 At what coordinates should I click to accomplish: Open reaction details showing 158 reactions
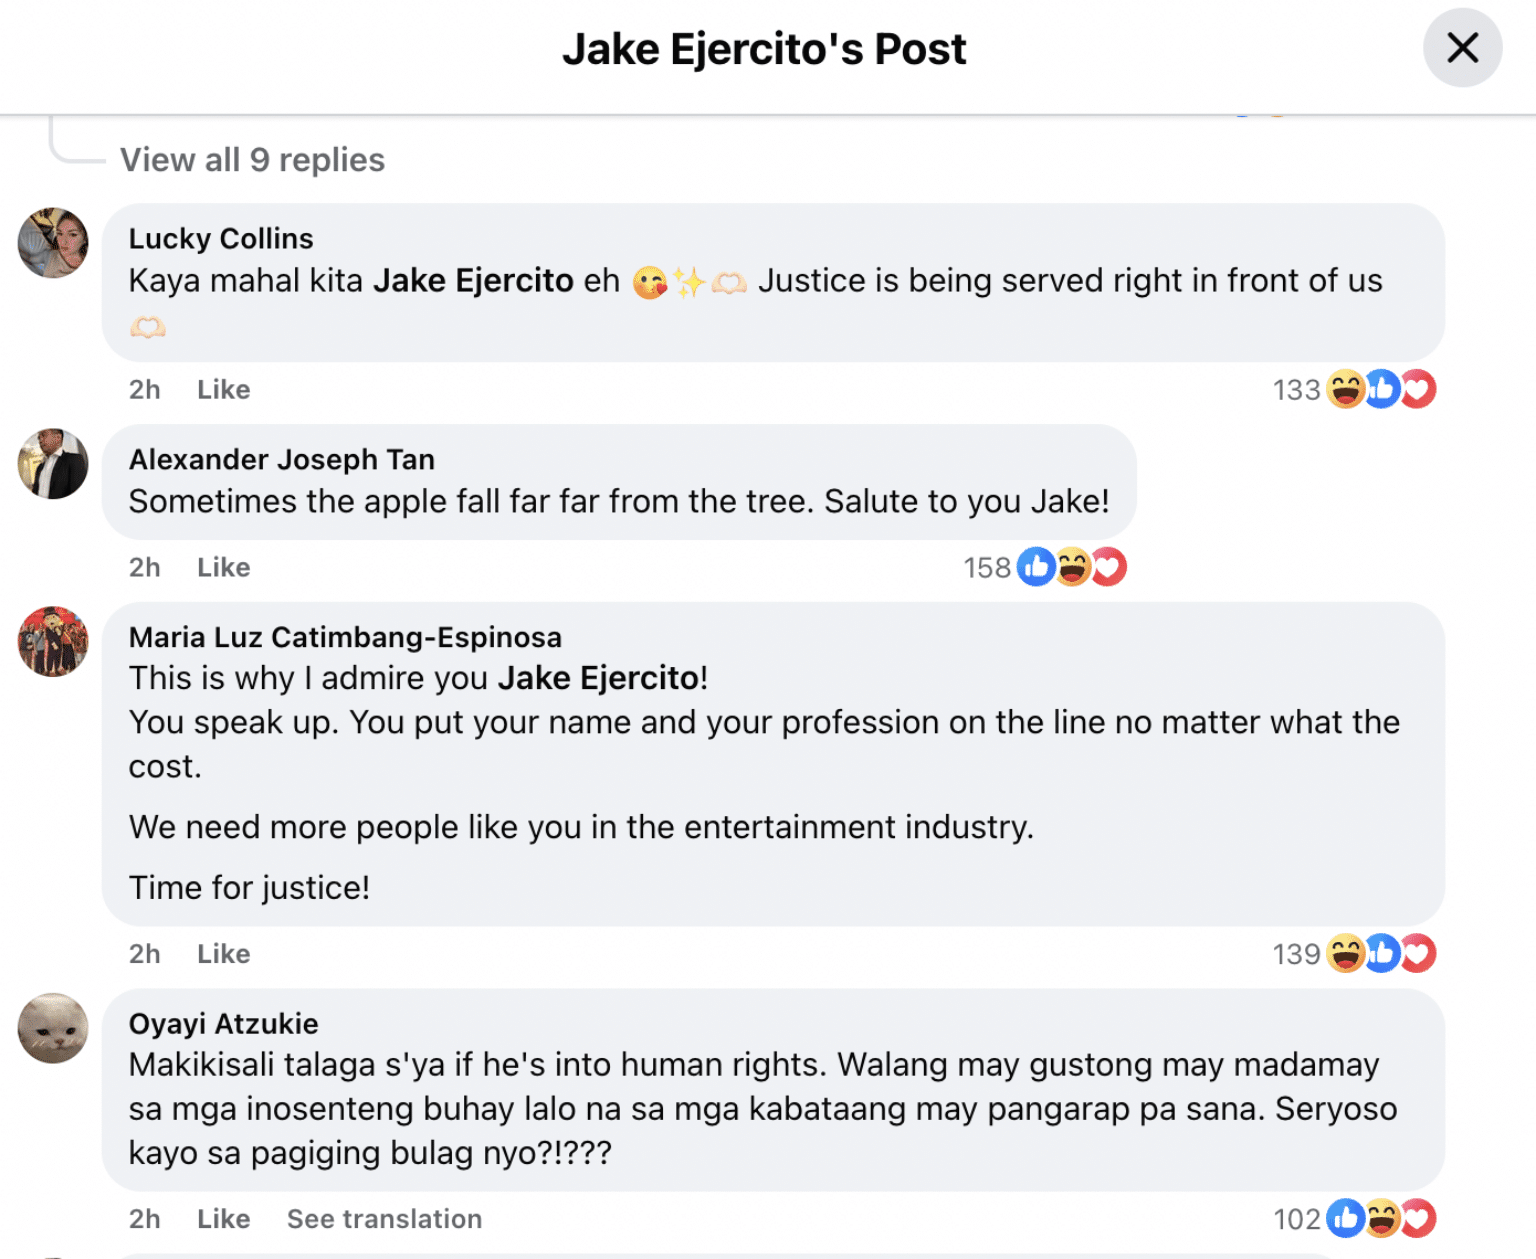(x=985, y=567)
